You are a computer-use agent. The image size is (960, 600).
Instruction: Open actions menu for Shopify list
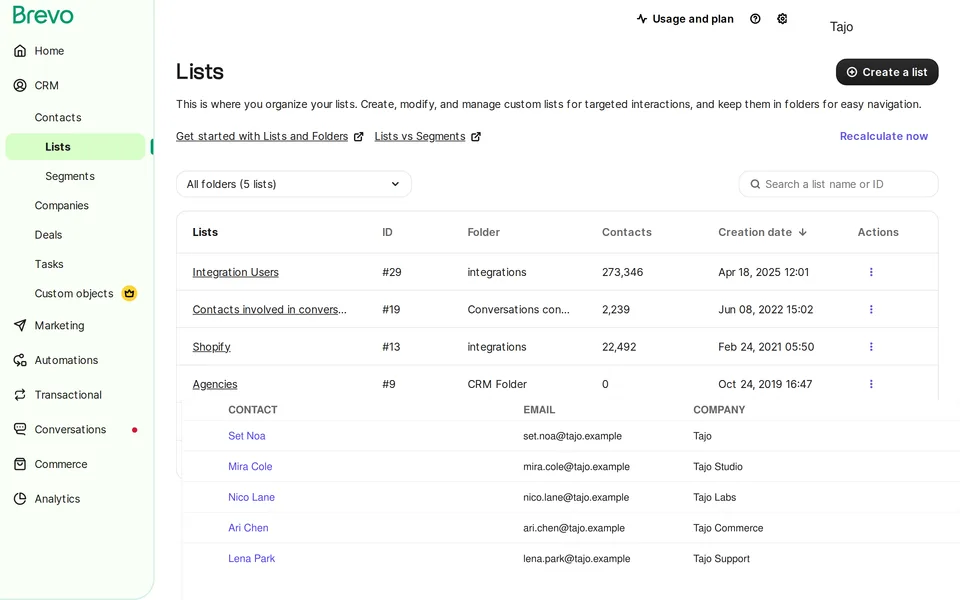(871, 347)
